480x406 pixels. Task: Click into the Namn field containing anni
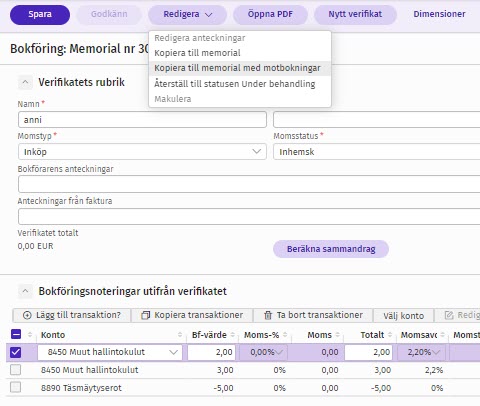click(142, 120)
